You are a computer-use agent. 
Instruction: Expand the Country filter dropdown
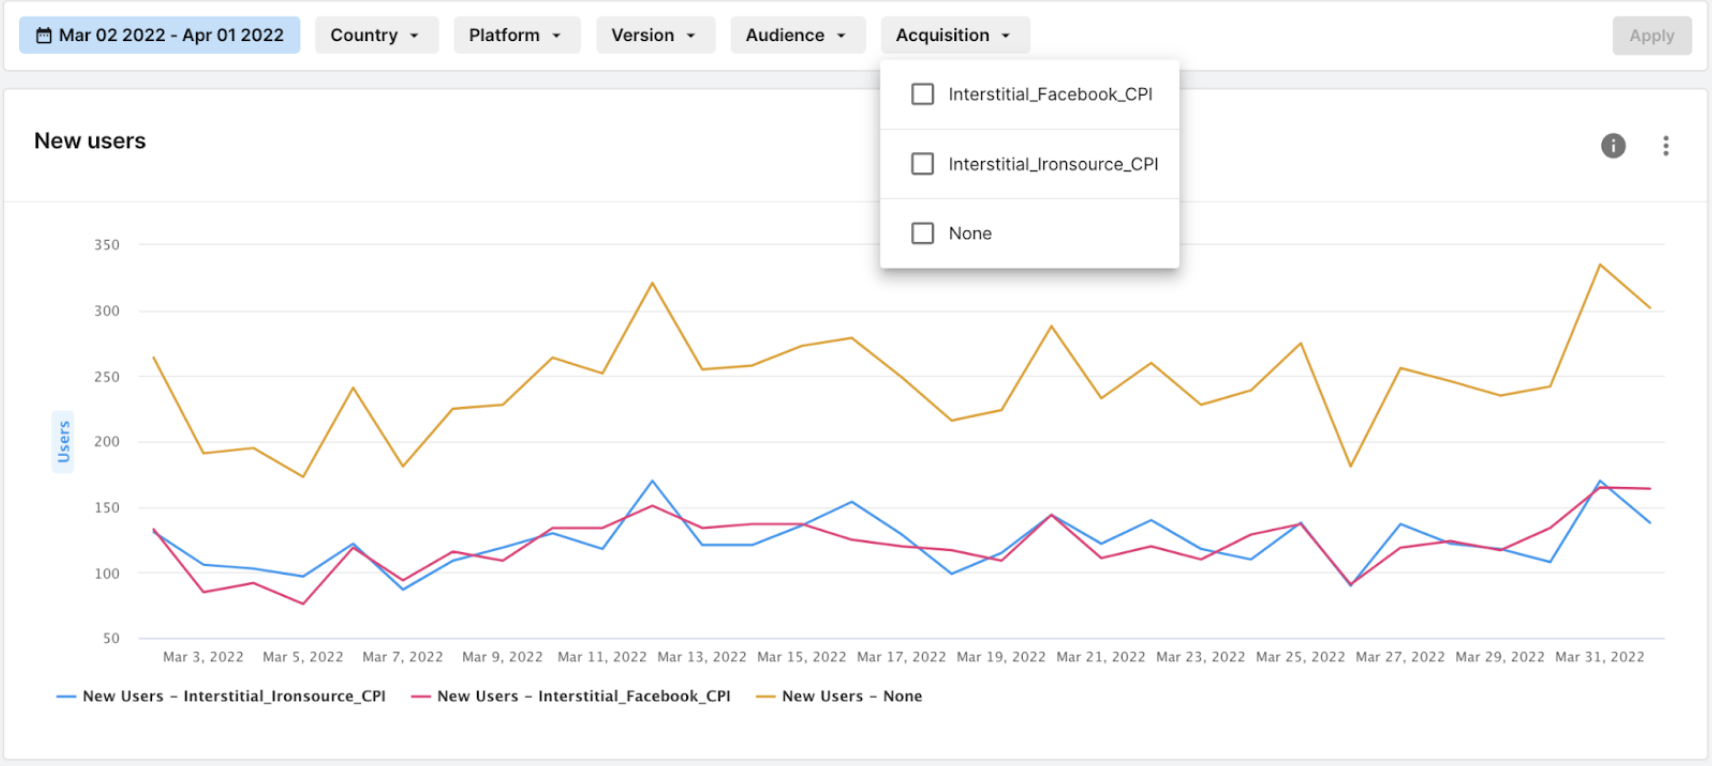pyautogui.click(x=376, y=36)
